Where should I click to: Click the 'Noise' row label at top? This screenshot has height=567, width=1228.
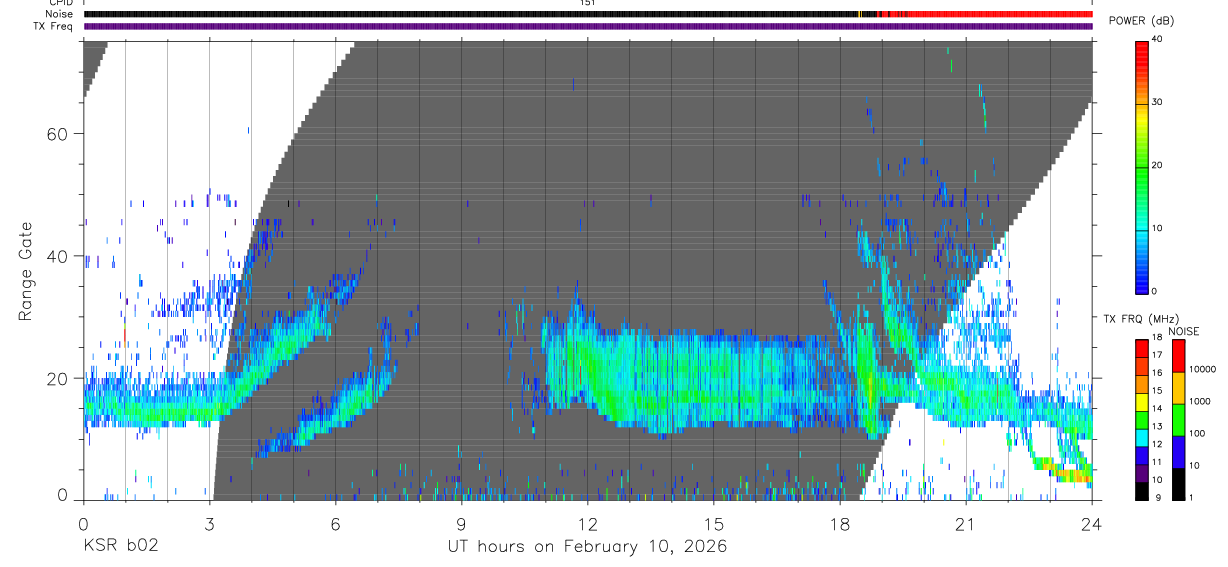tap(60, 14)
